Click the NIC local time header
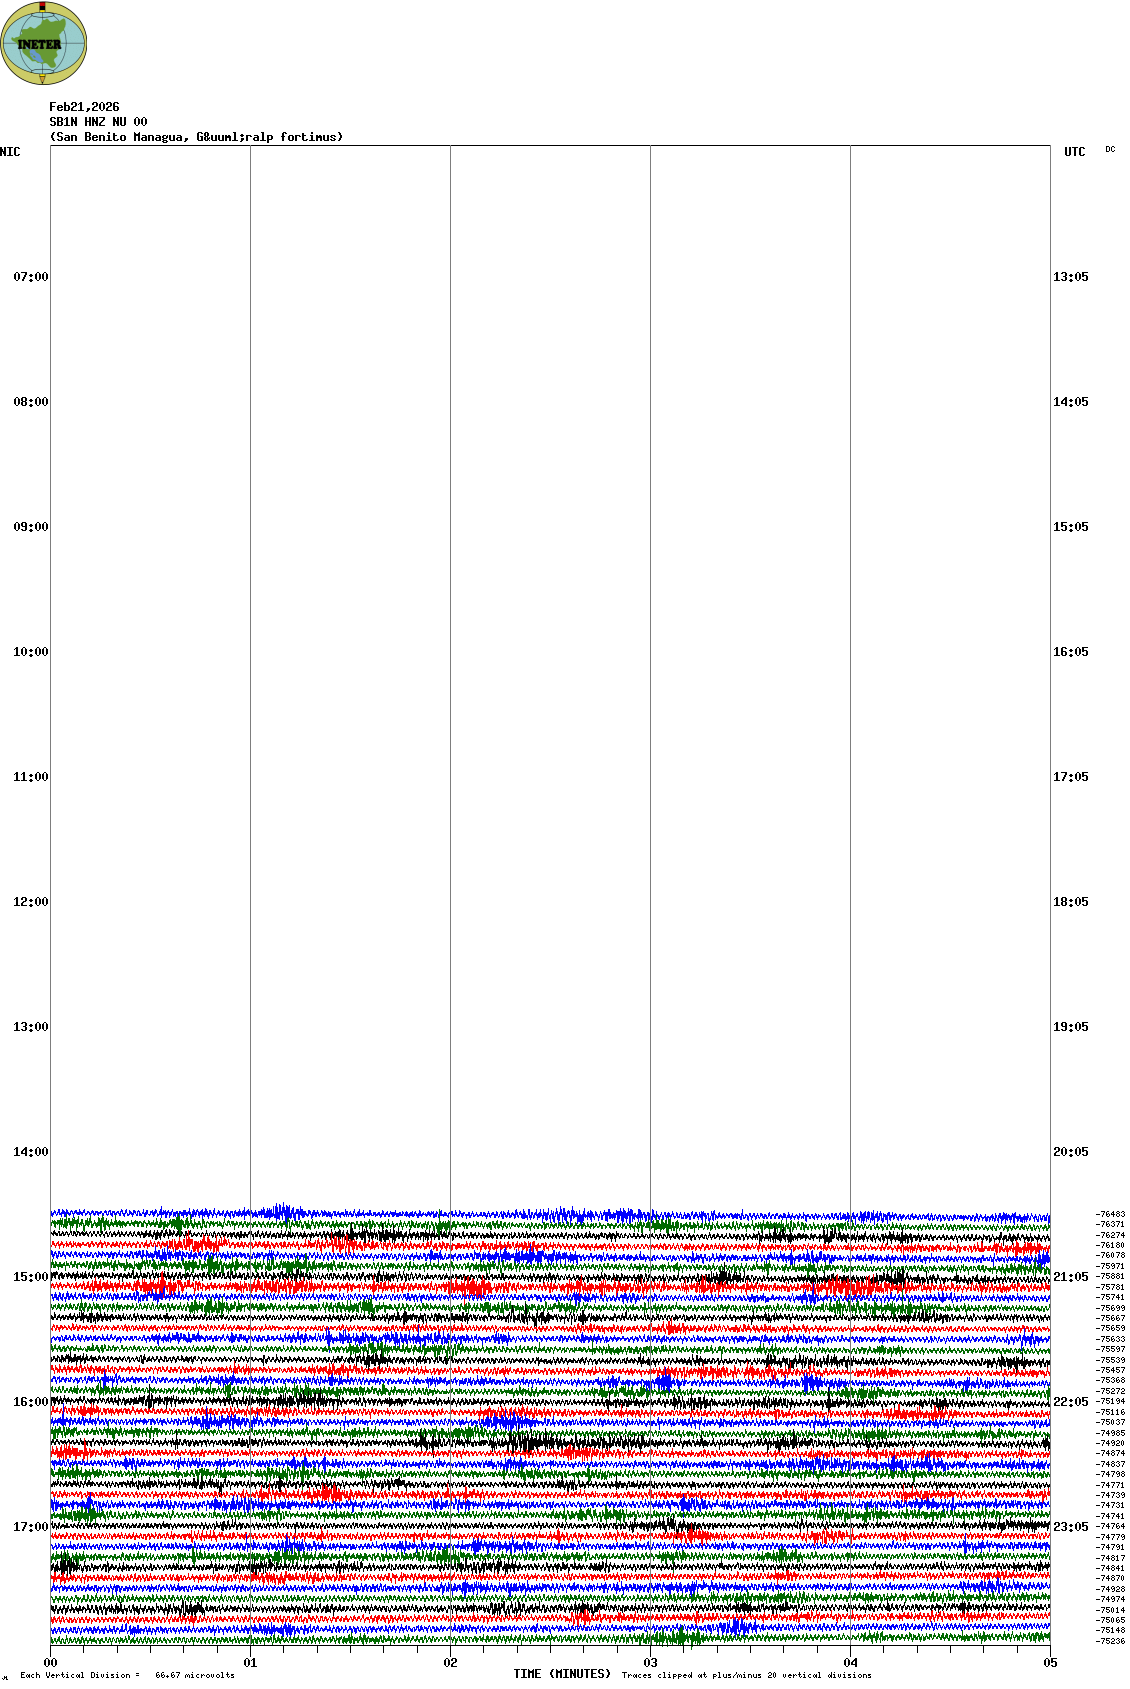This screenshot has height=1689, width=1130. click(10, 152)
